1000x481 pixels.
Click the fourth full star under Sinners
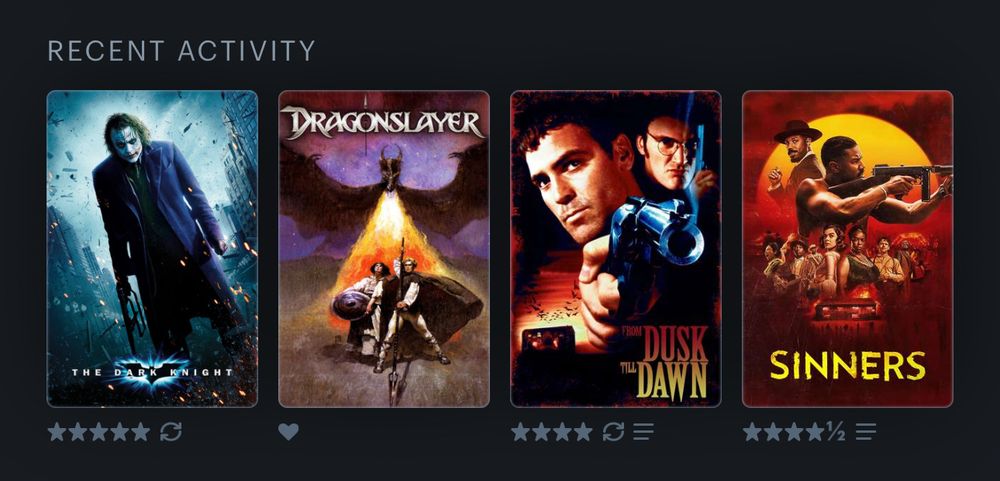coord(815,432)
